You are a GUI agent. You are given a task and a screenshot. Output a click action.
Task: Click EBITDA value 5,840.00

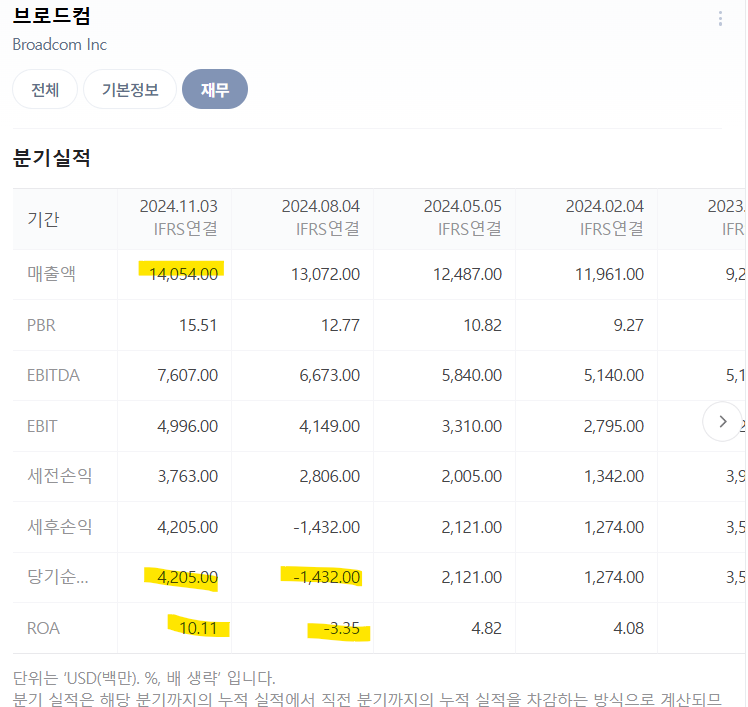pyautogui.click(x=472, y=375)
